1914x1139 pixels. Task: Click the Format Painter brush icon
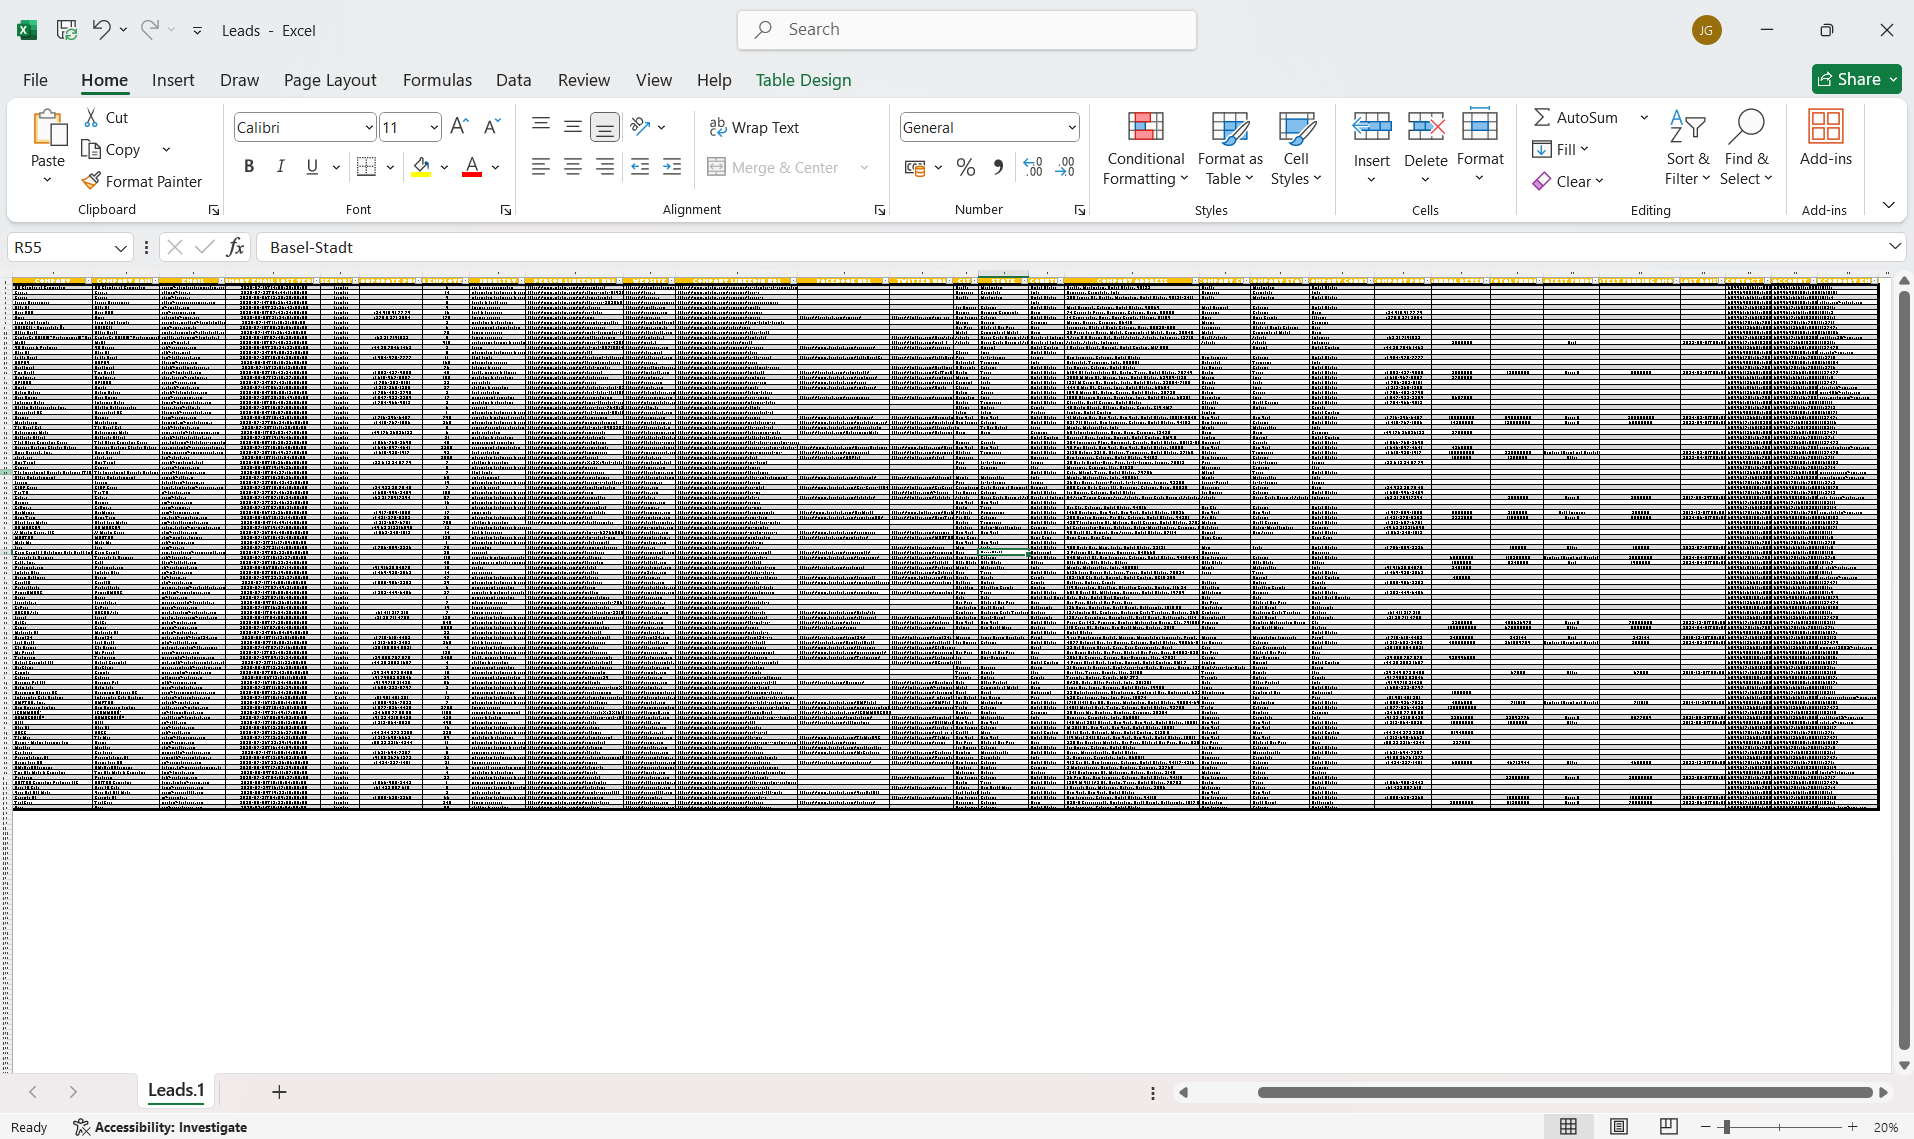pos(91,181)
